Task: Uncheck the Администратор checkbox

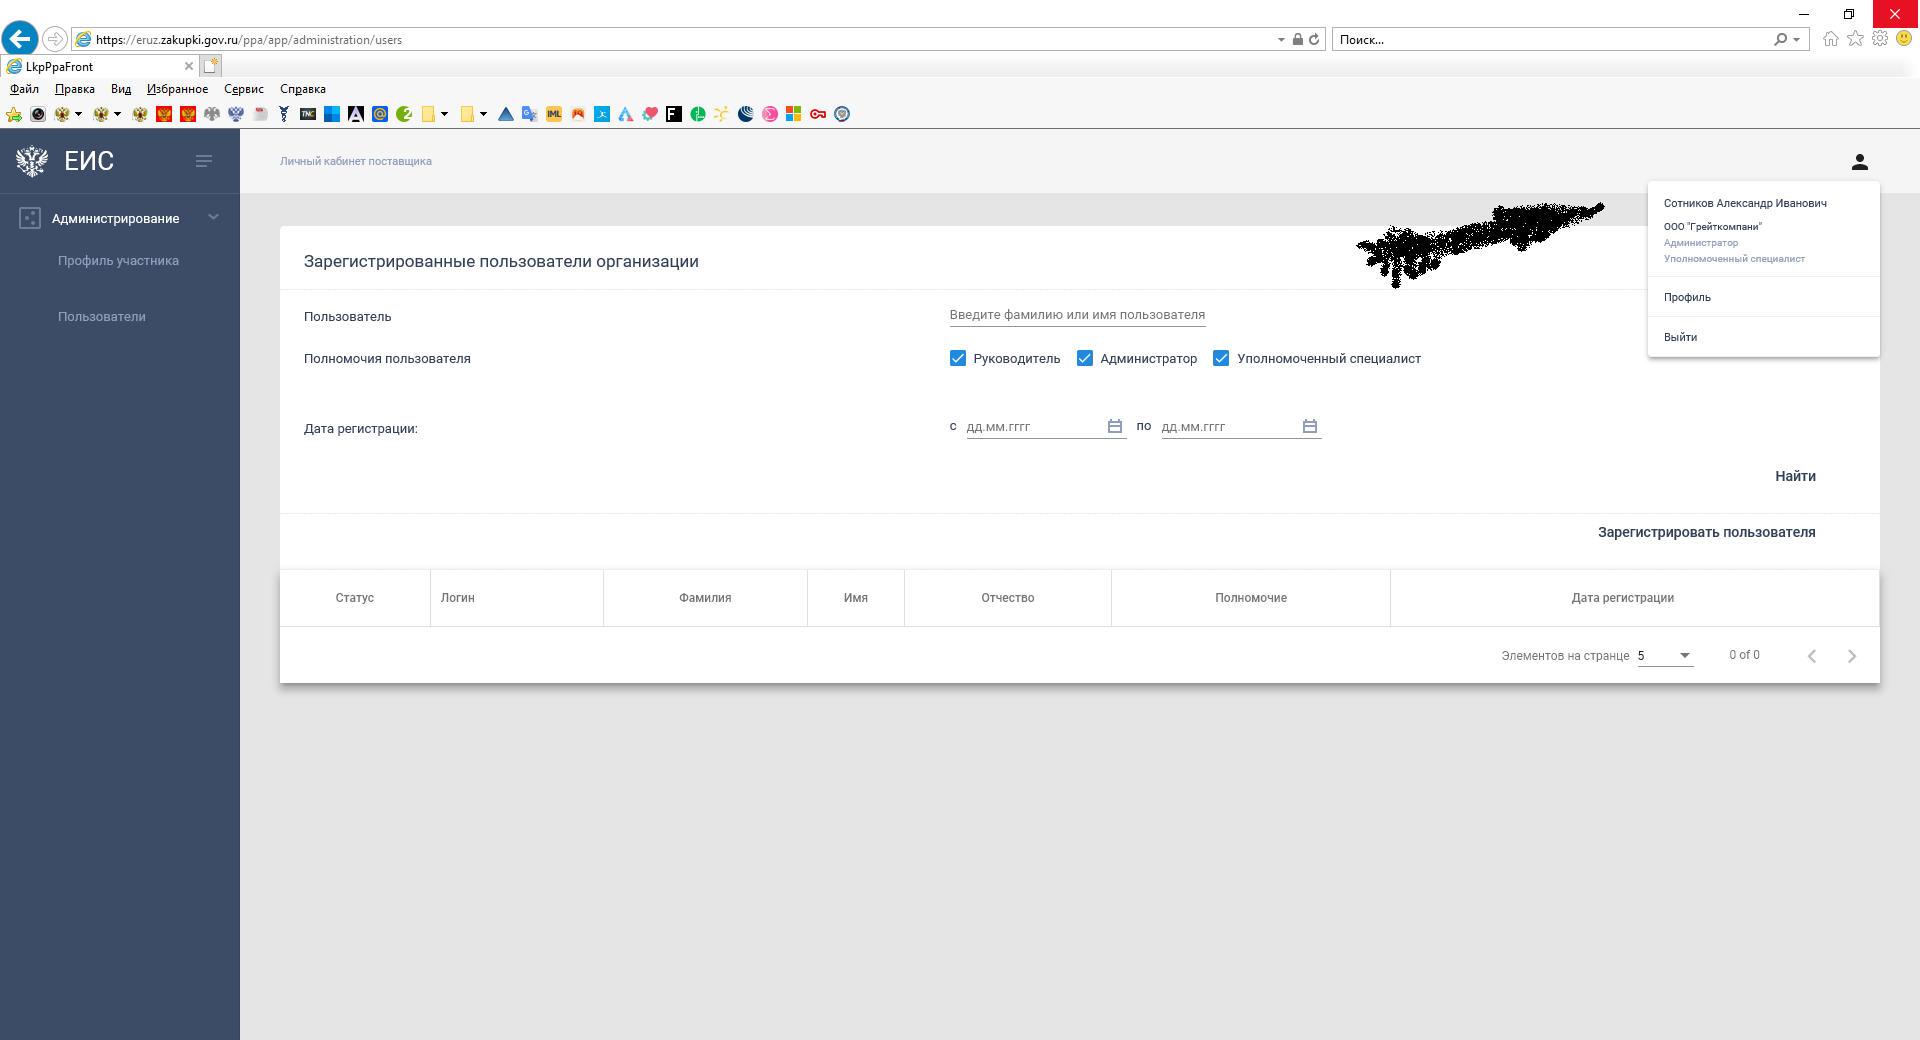Action: pos(1085,359)
